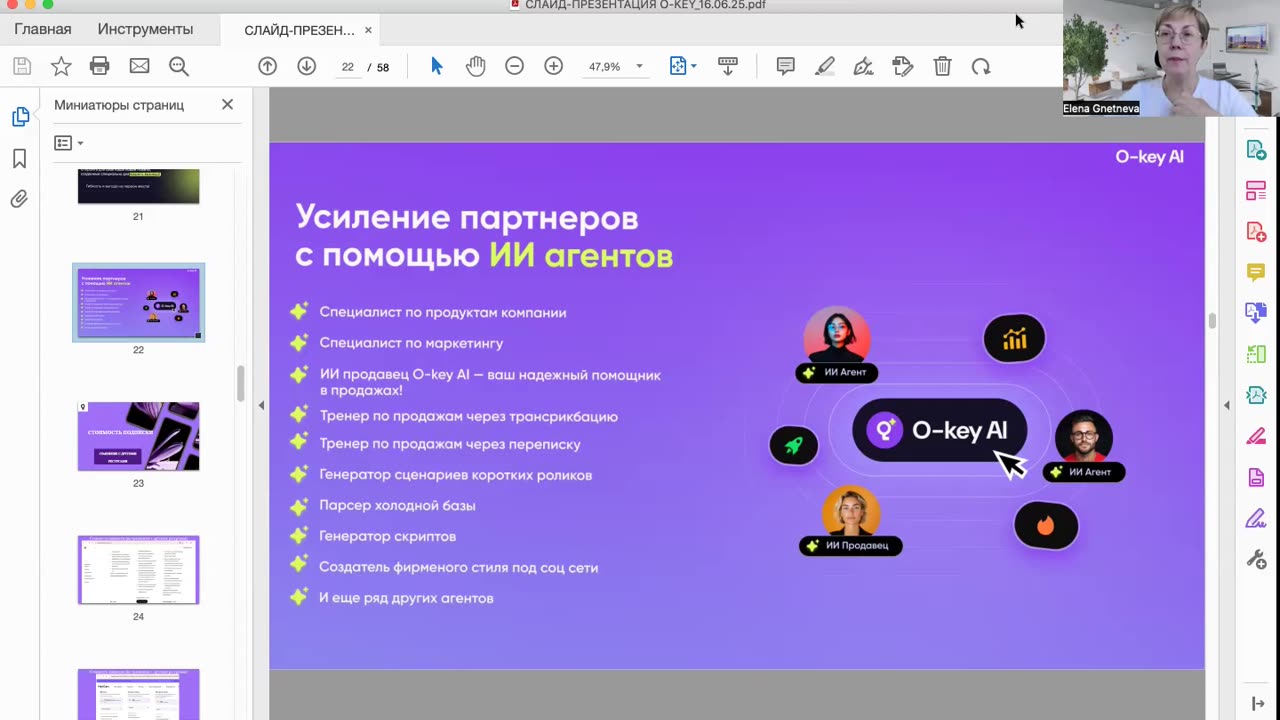Zoom in with plus button

click(554, 66)
